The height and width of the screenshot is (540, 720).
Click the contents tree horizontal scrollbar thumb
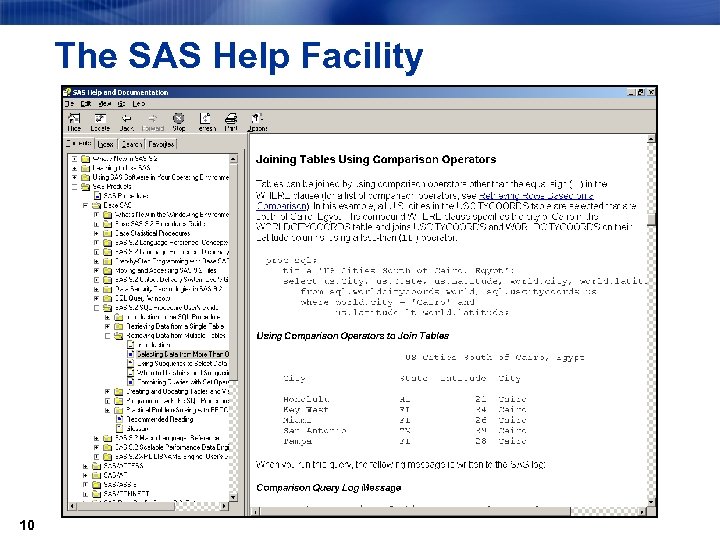pos(126,506)
